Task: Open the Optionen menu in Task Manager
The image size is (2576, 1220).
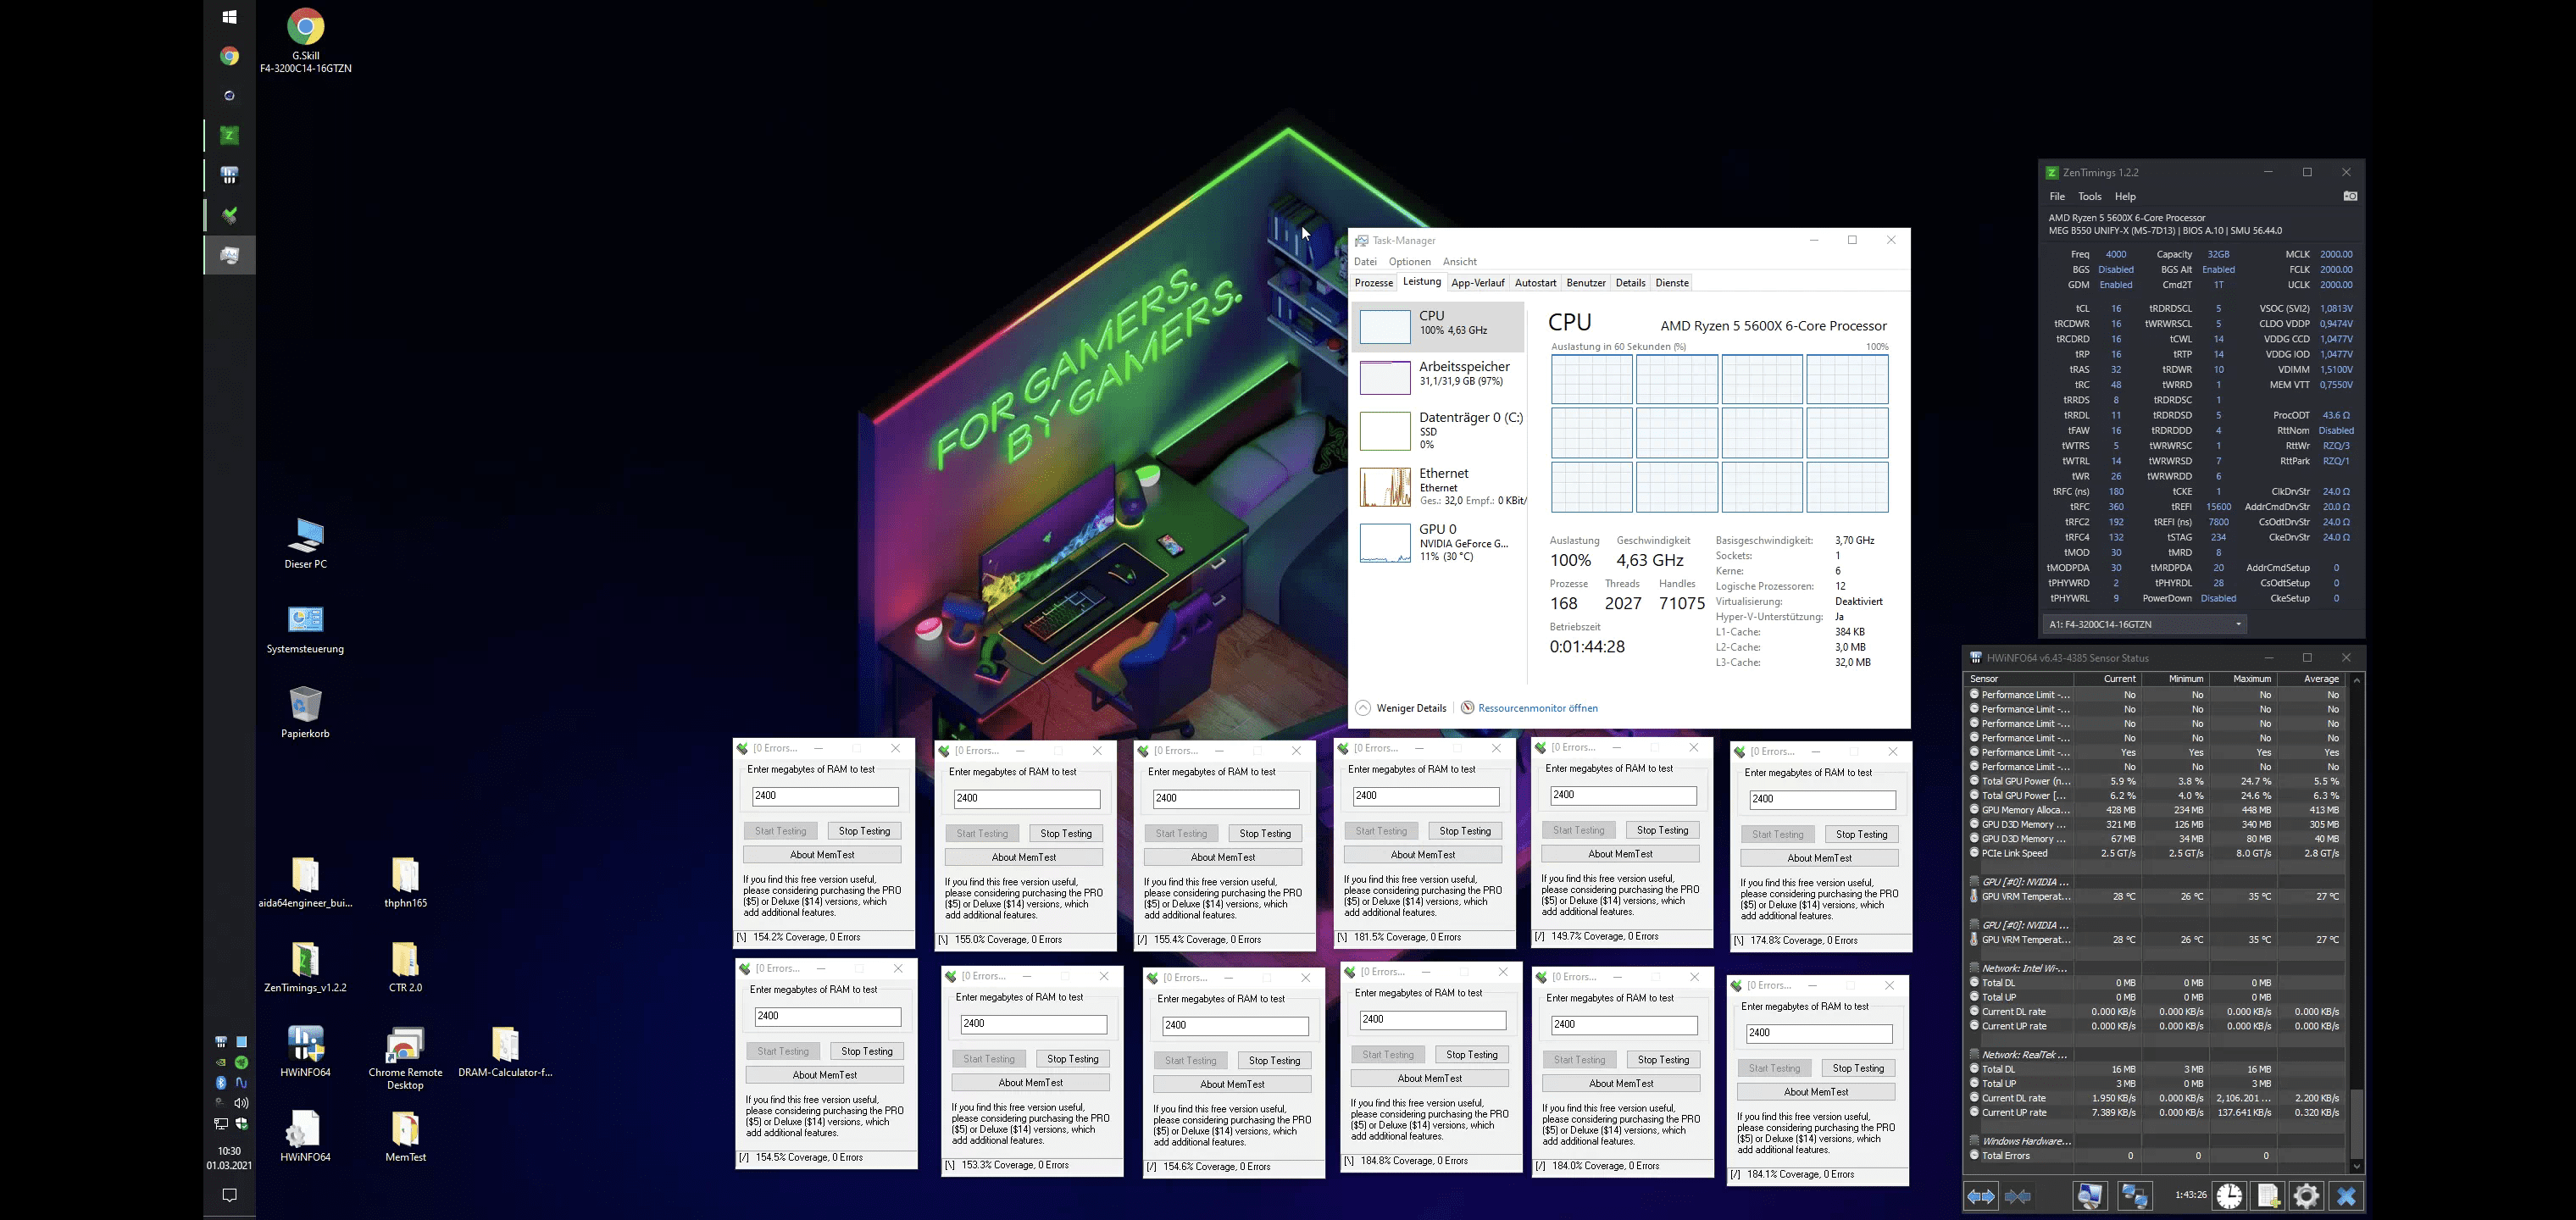Action: [1409, 262]
